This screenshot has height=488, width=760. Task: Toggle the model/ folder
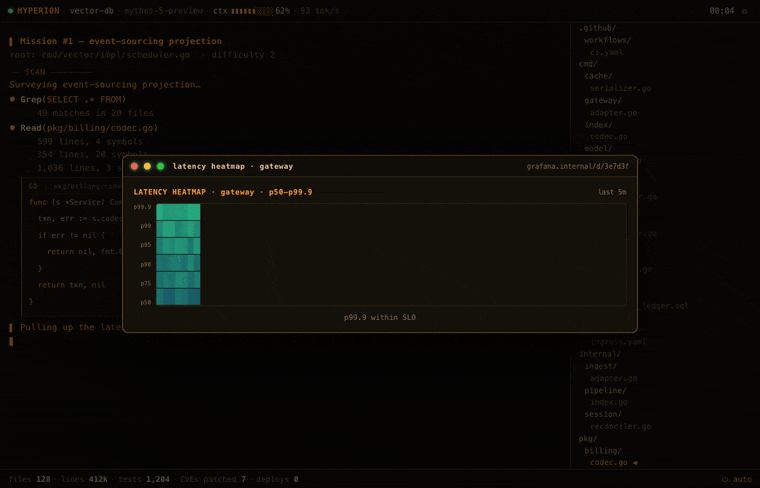click(598, 148)
